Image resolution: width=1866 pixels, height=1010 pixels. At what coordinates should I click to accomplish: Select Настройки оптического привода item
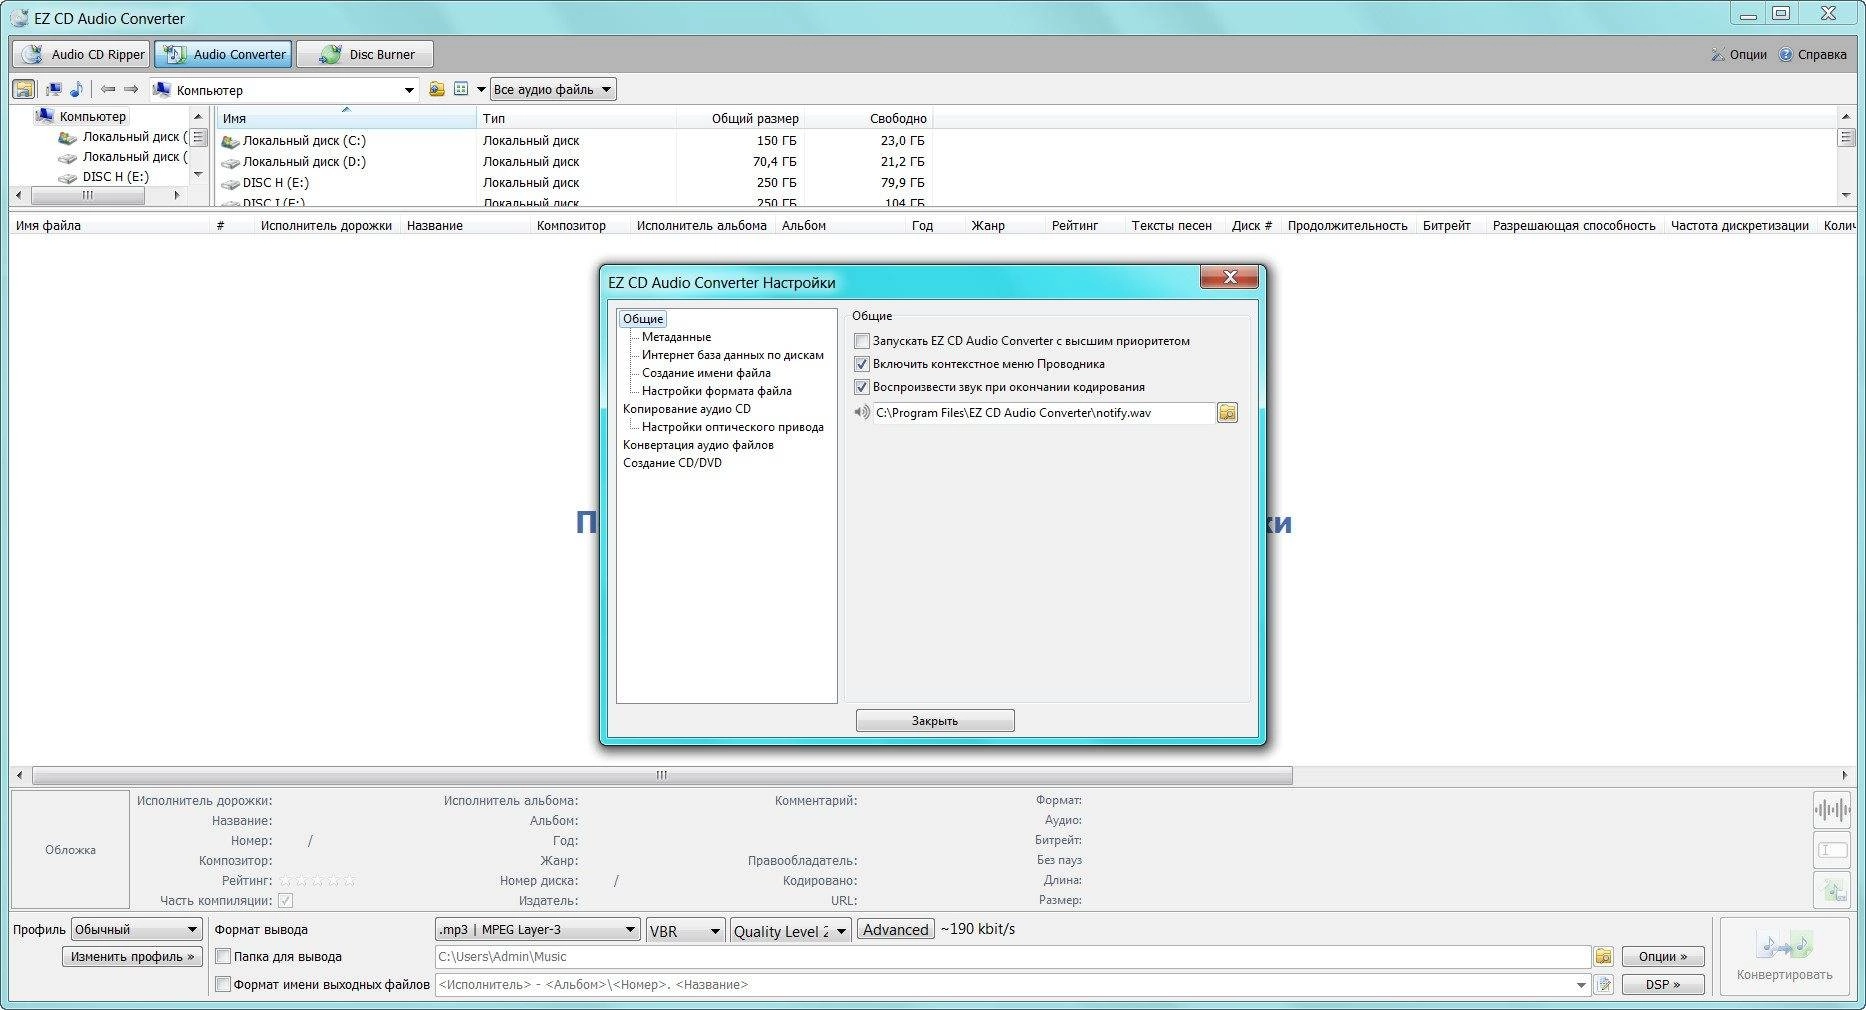[733, 427]
